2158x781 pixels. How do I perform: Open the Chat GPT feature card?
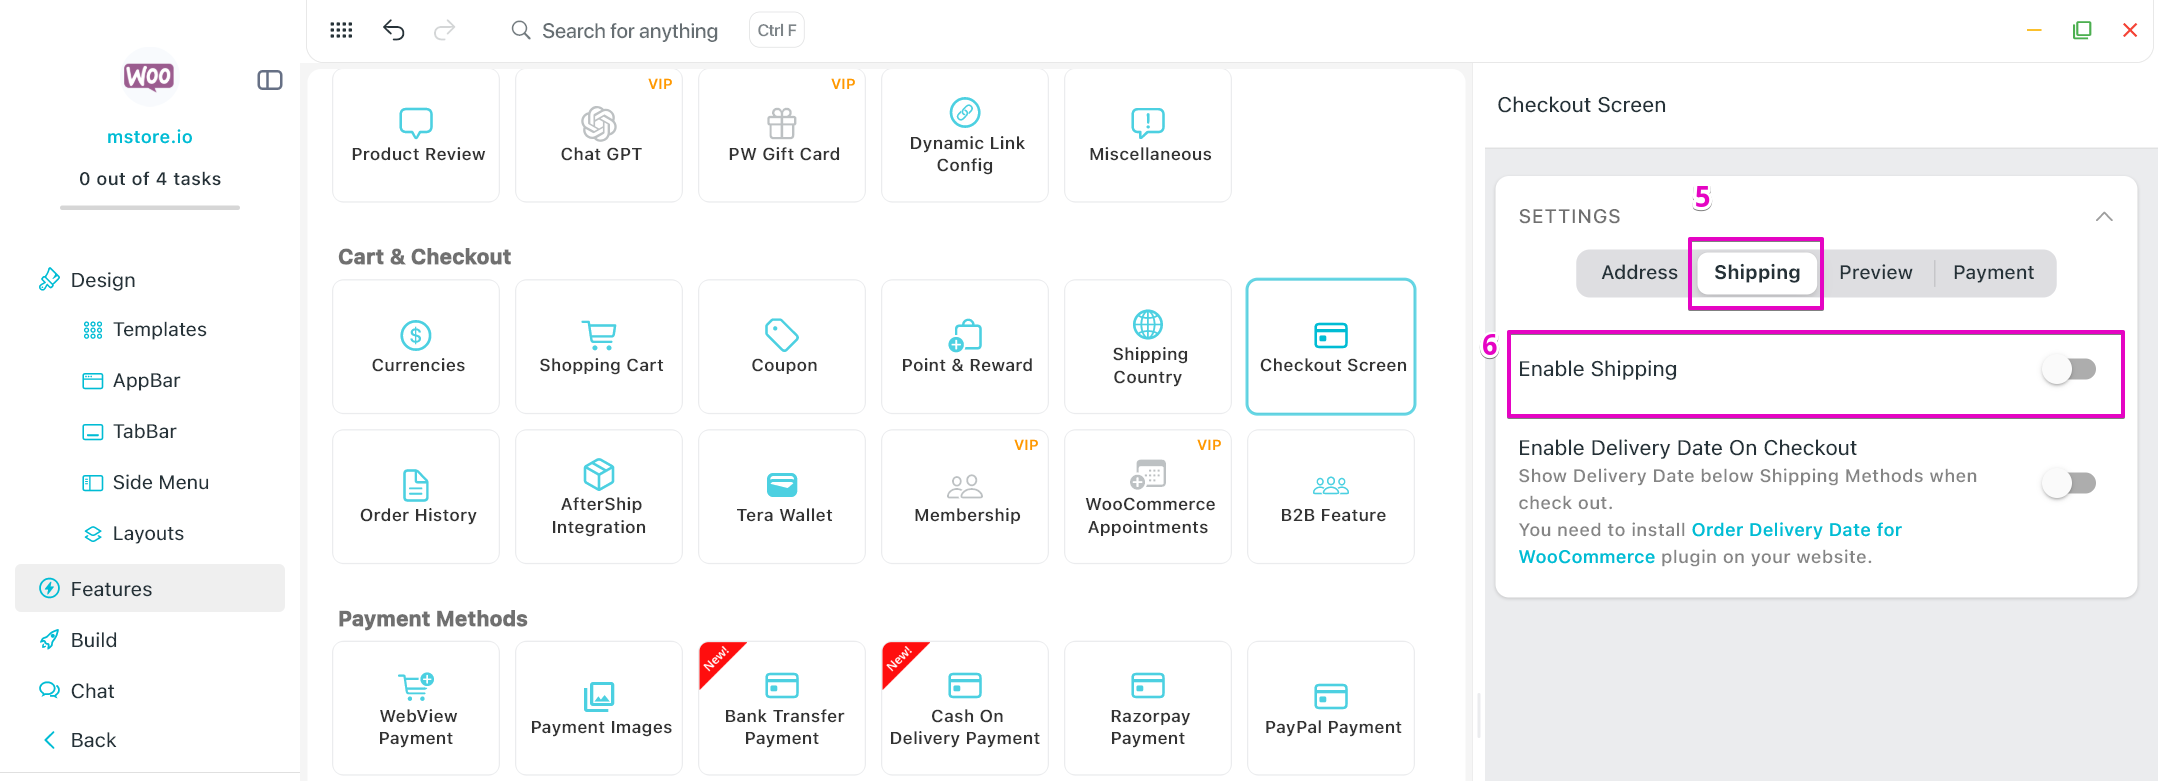[x=599, y=135]
